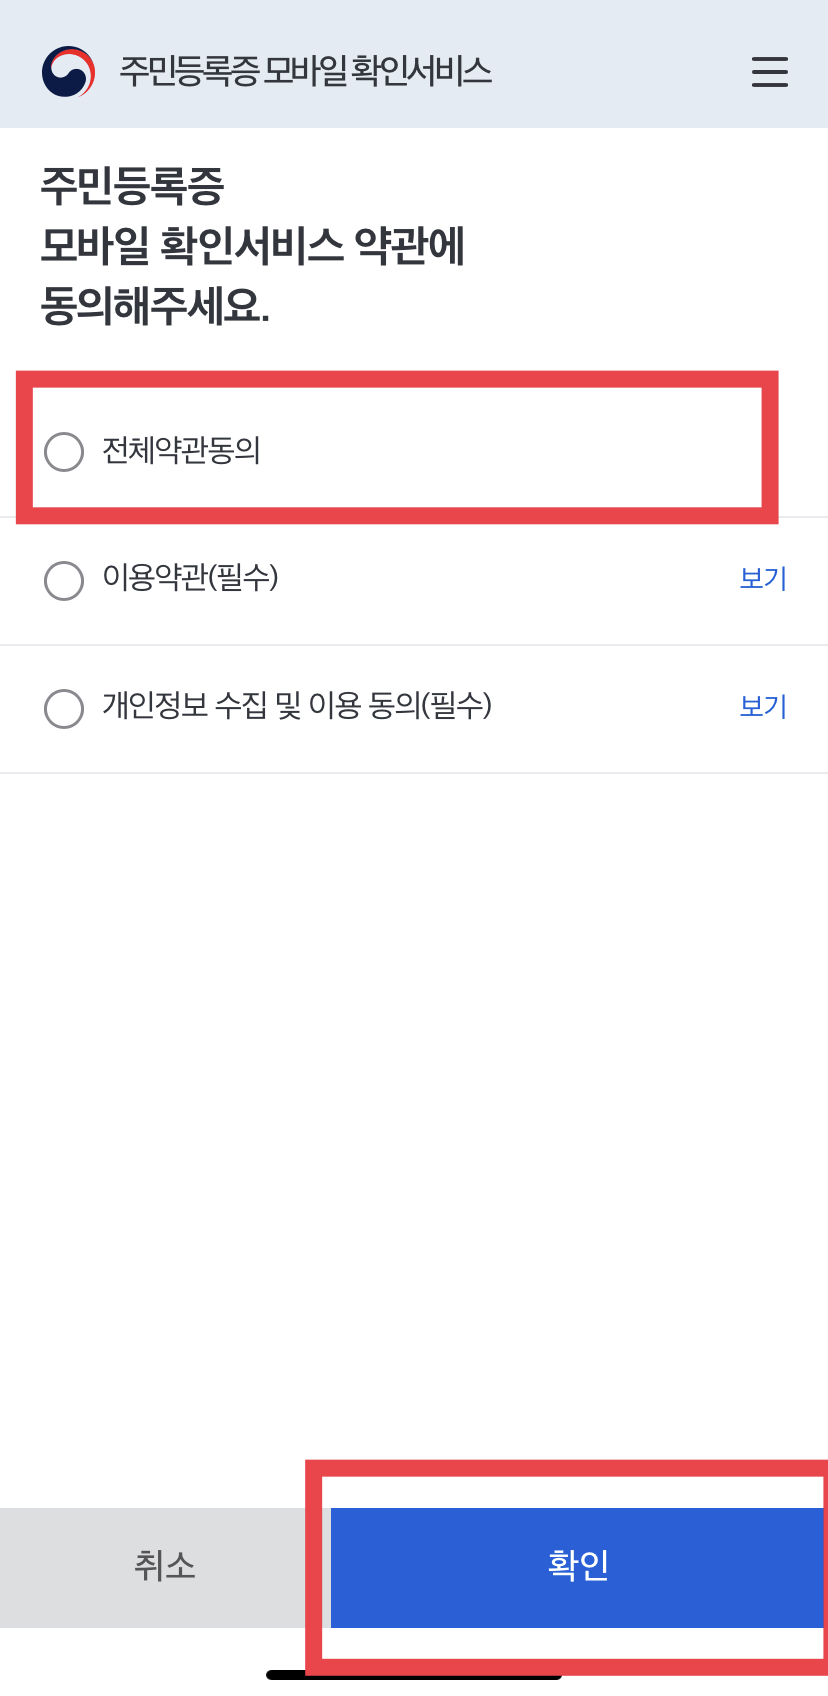The height and width of the screenshot is (1696, 828).
Task: Tap the government logo in the header
Action: (66, 72)
